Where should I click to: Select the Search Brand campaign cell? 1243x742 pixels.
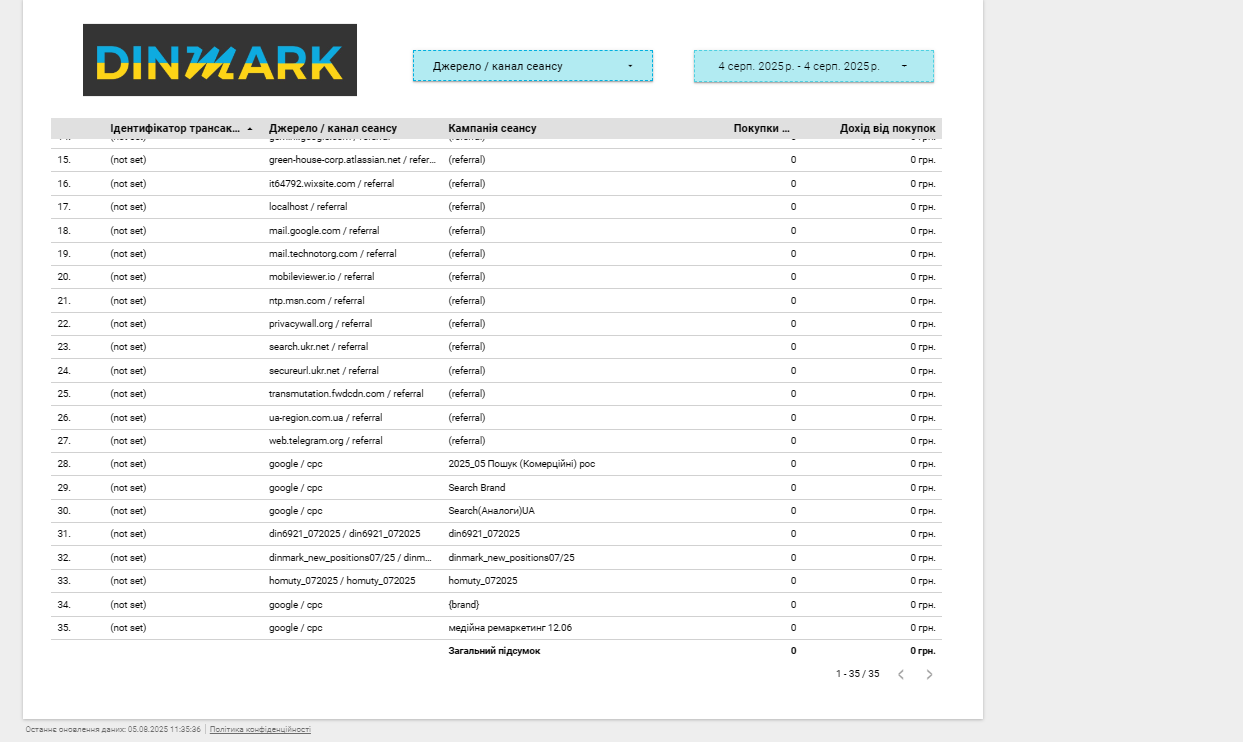pos(477,488)
